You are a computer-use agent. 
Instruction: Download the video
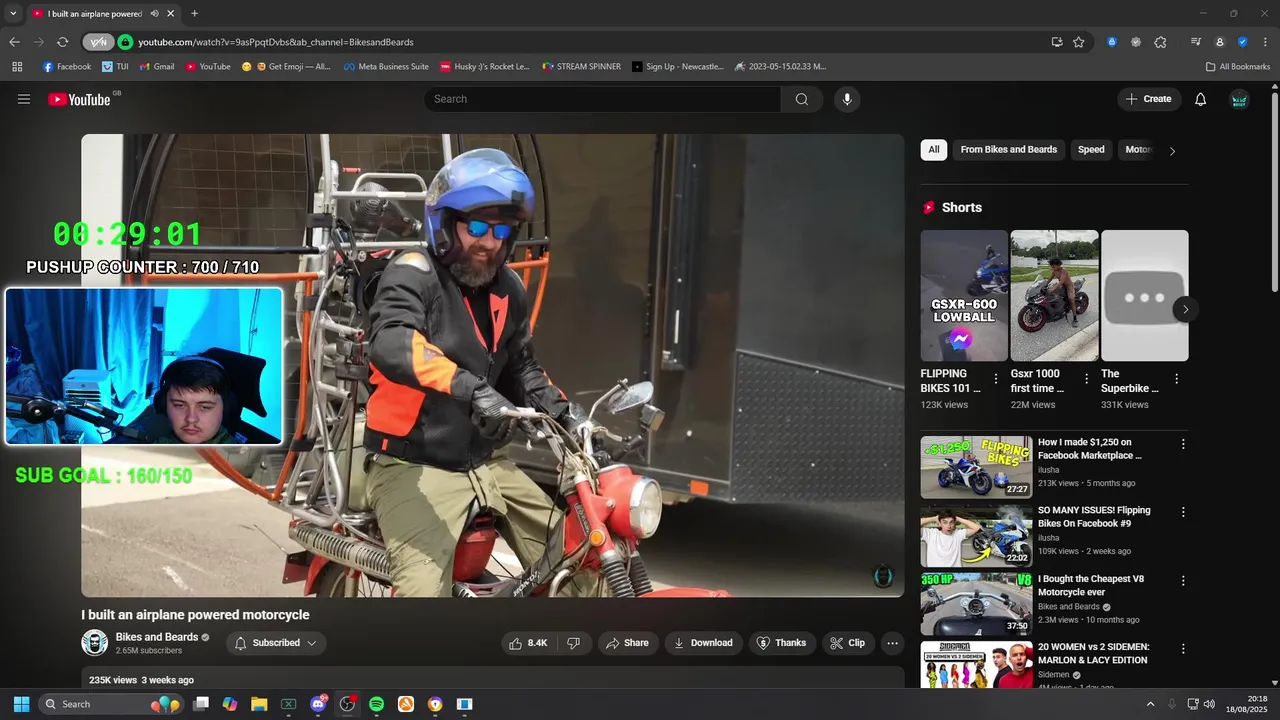(704, 643)
